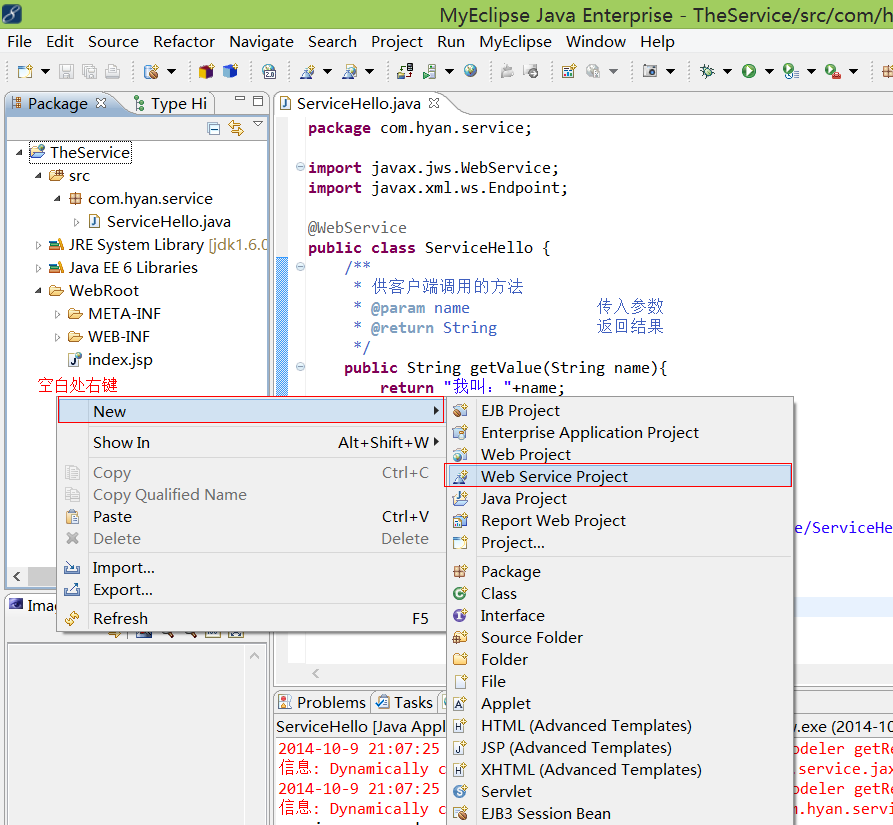Click the Image Preview panel scroll up arrow
893x825 pixels.
click(255, 656)
